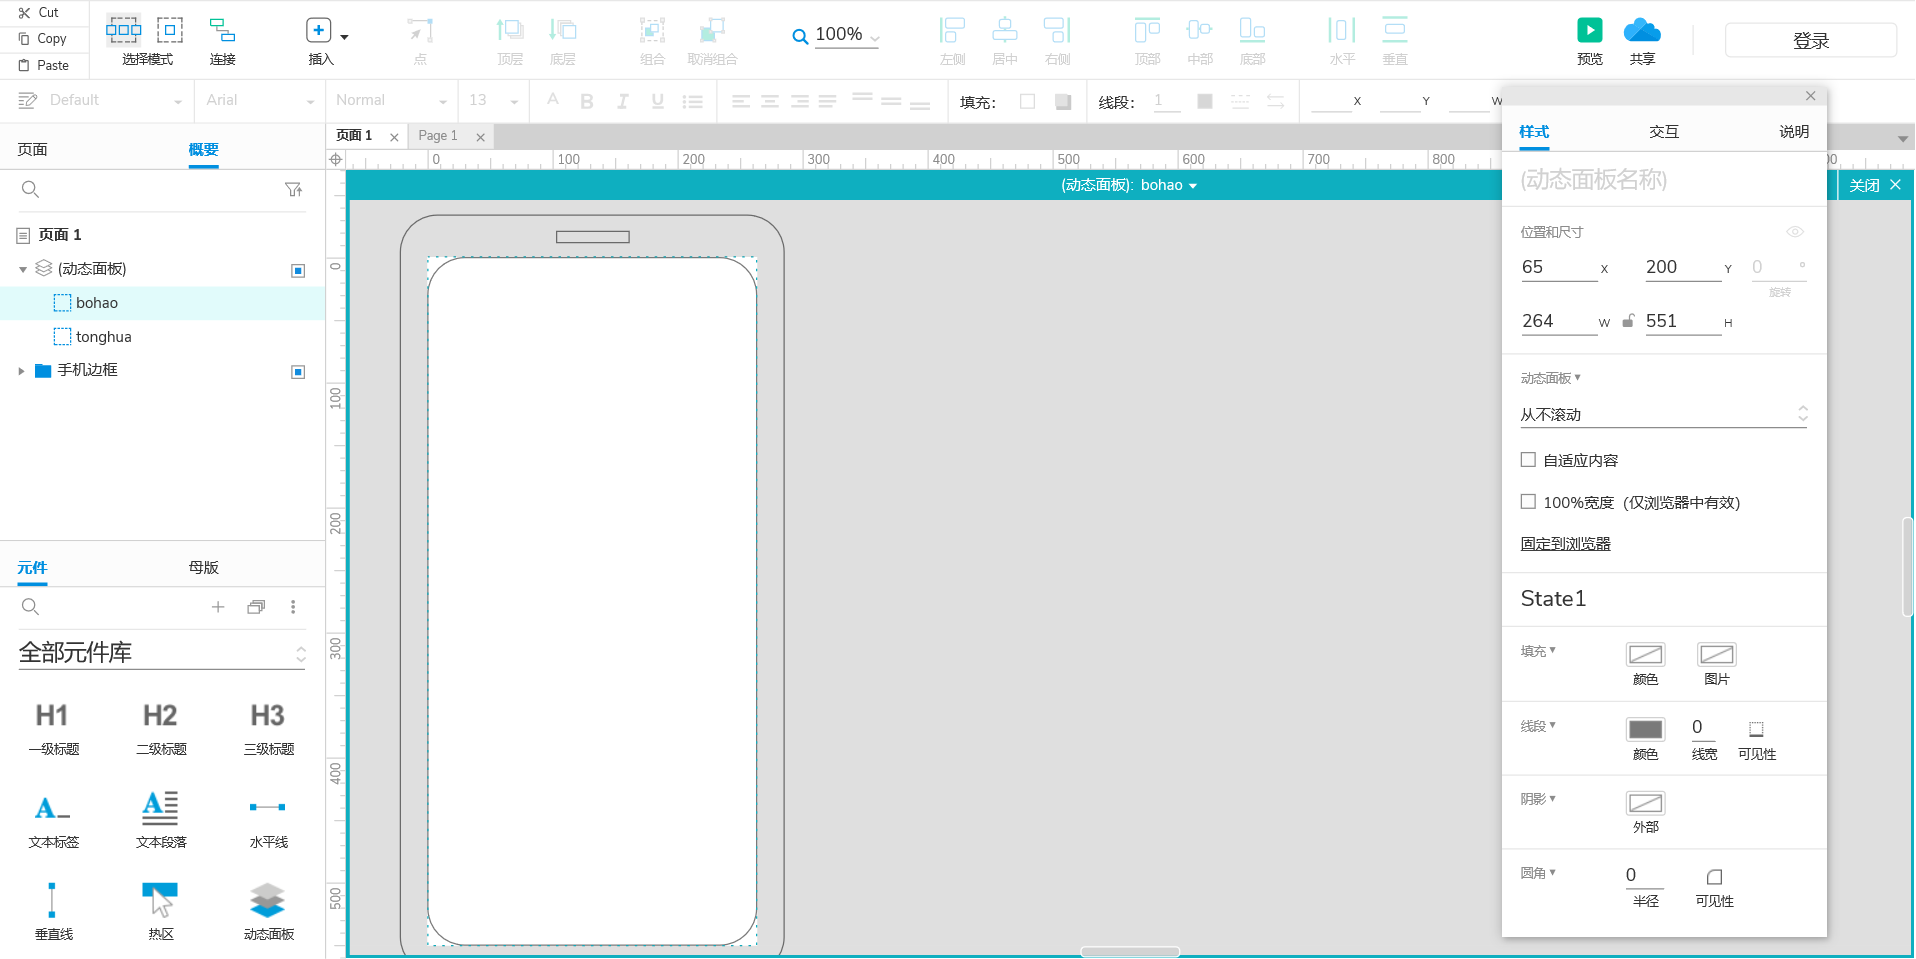The height and width of the screenshot is (959, 1916).
Task: Click distribute vertically (垂直) icon
Action: [x=1395, y=30]
